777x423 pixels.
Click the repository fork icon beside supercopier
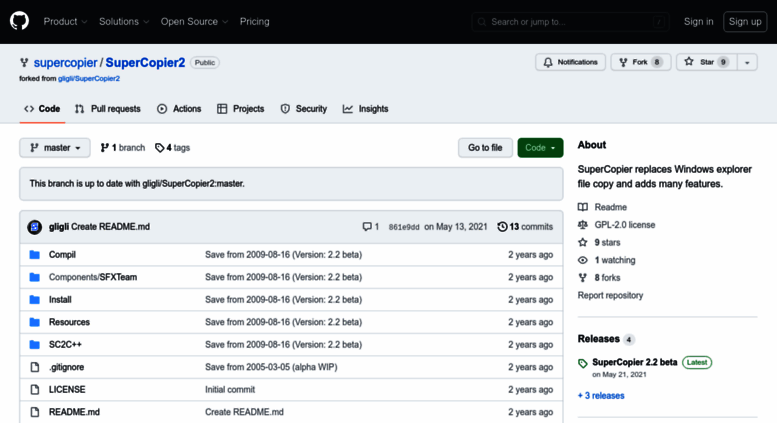(x=24, y=62)
